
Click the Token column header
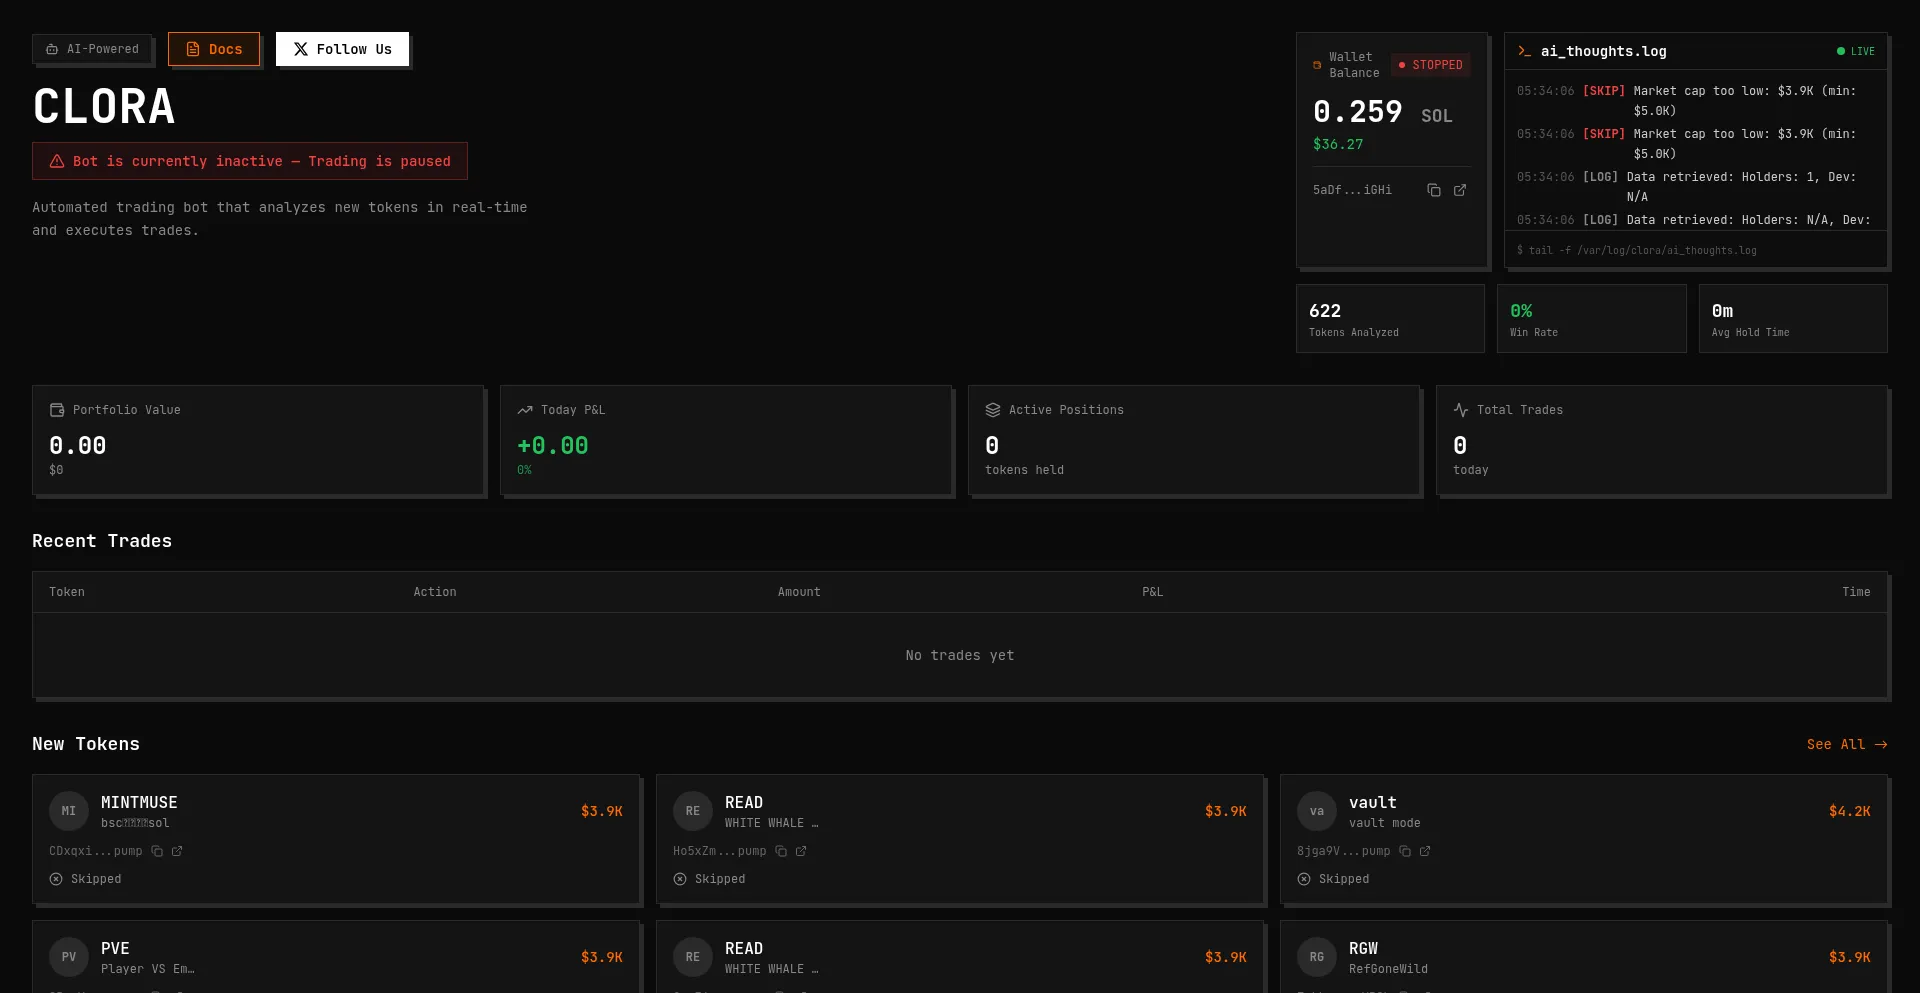click(x=67, y=592)
